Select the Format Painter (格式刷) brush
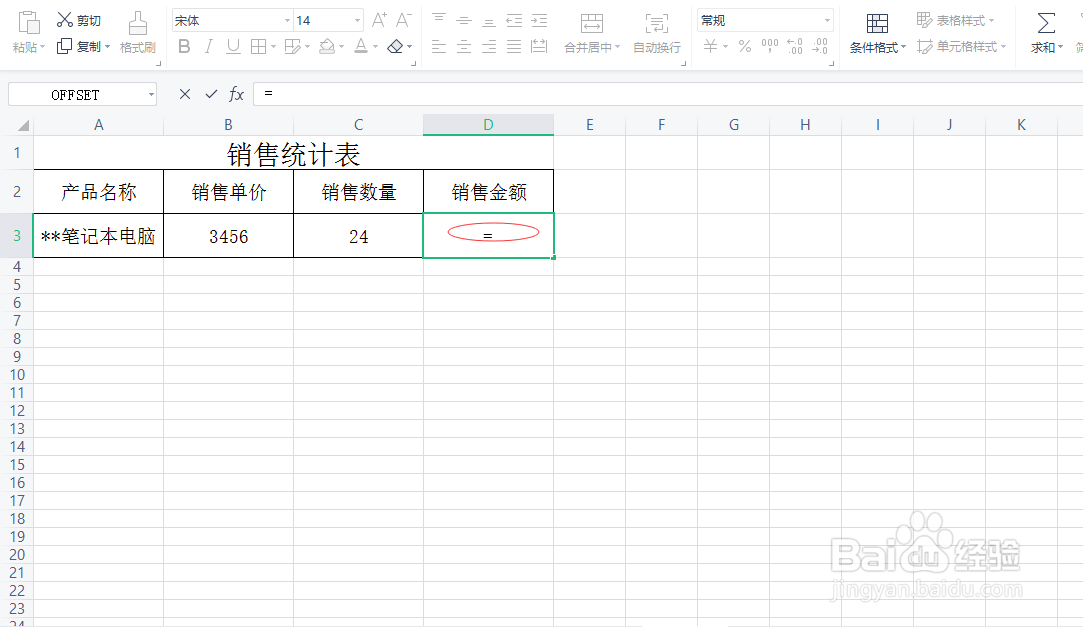 137,32
